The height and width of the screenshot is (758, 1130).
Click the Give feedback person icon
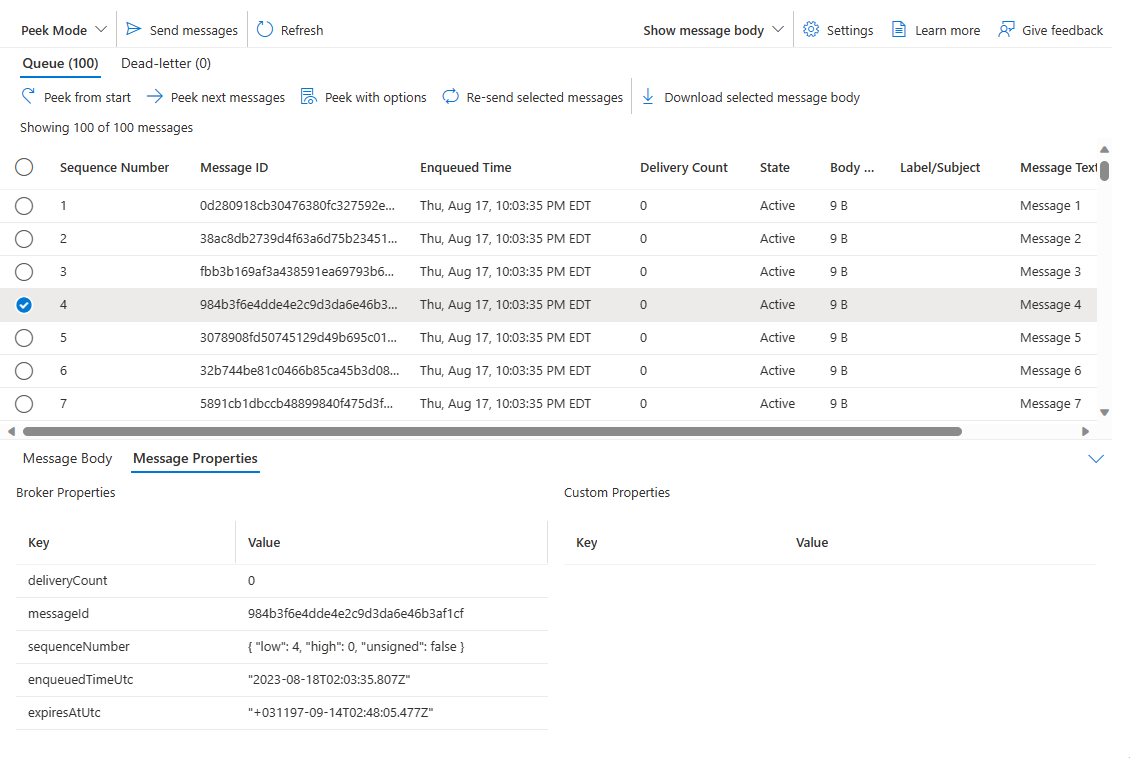pyautogui.click(x=1006, y=30)
